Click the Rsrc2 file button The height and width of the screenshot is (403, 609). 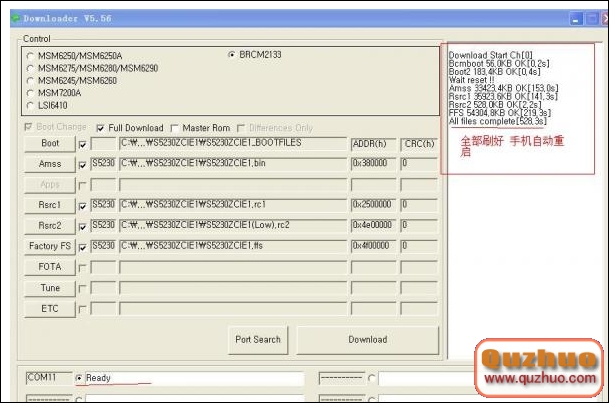(50, 226)
